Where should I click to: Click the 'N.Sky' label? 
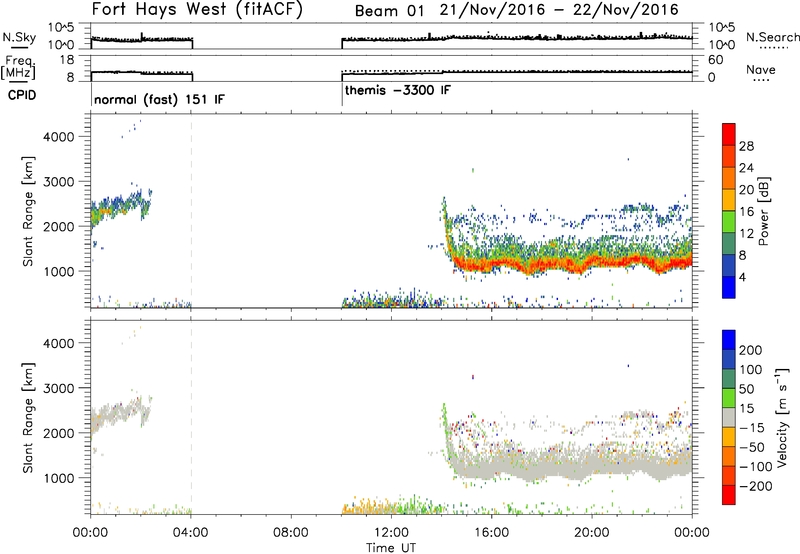click(19, 37)
